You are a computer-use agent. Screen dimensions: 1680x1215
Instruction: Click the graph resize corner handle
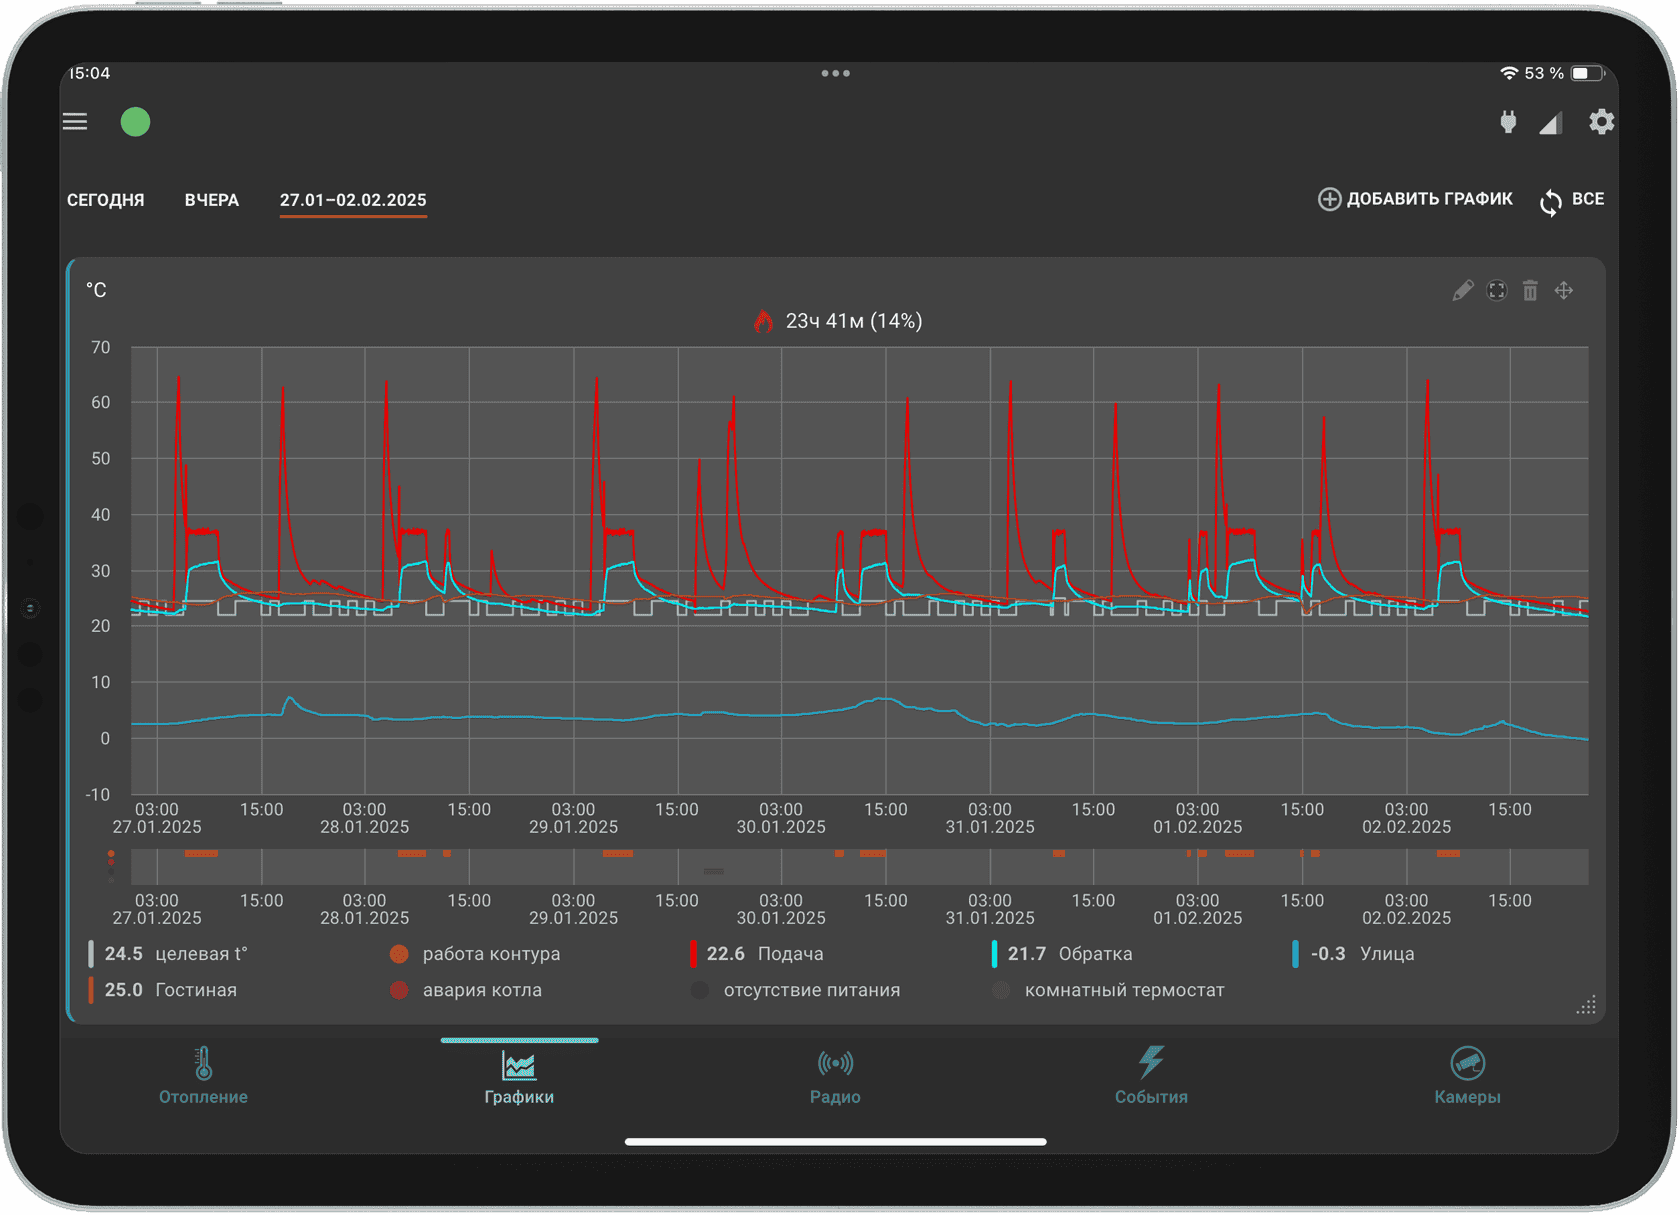[1586, 1005]
